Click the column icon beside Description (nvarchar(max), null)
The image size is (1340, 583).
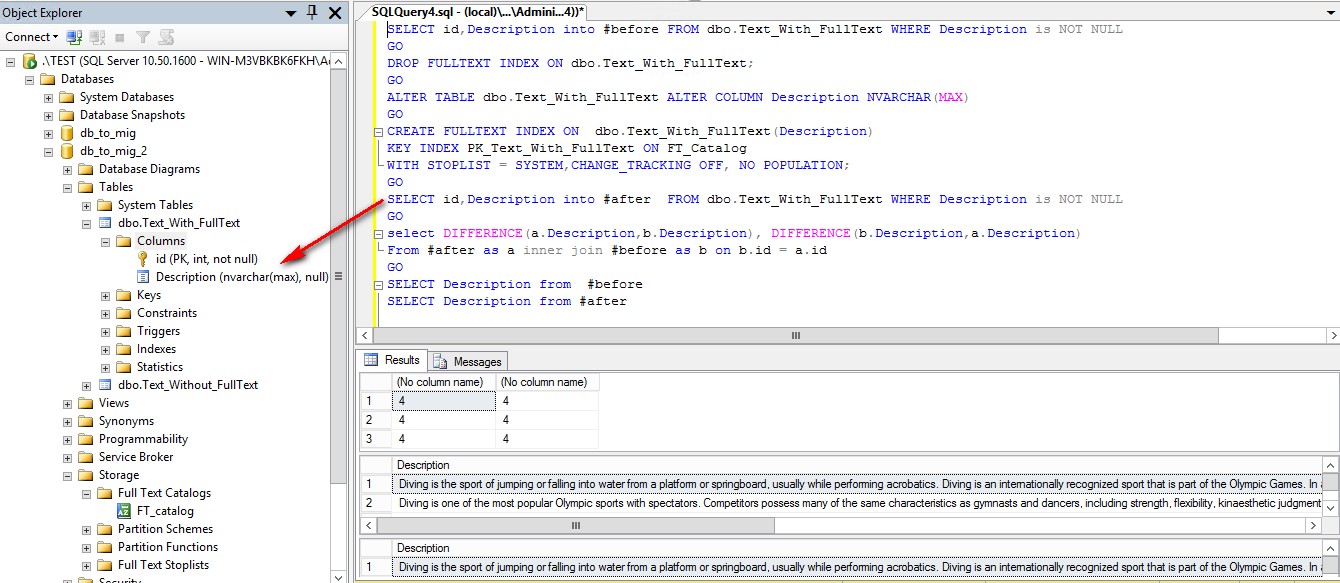coord(143,277)
